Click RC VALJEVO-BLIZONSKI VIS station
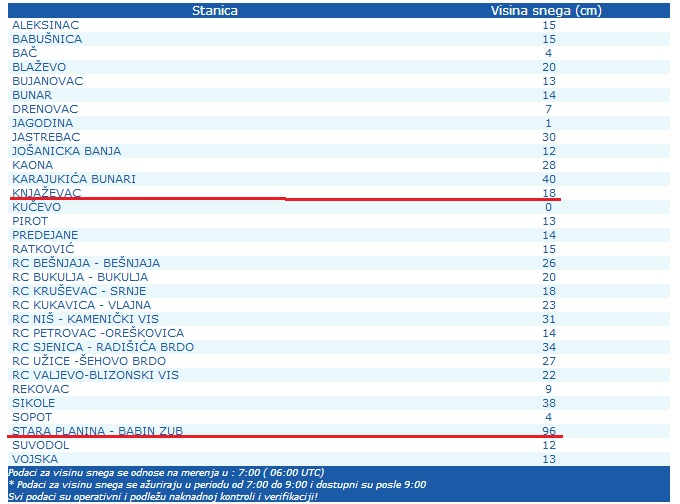The image size is (680, 504). 95,375
